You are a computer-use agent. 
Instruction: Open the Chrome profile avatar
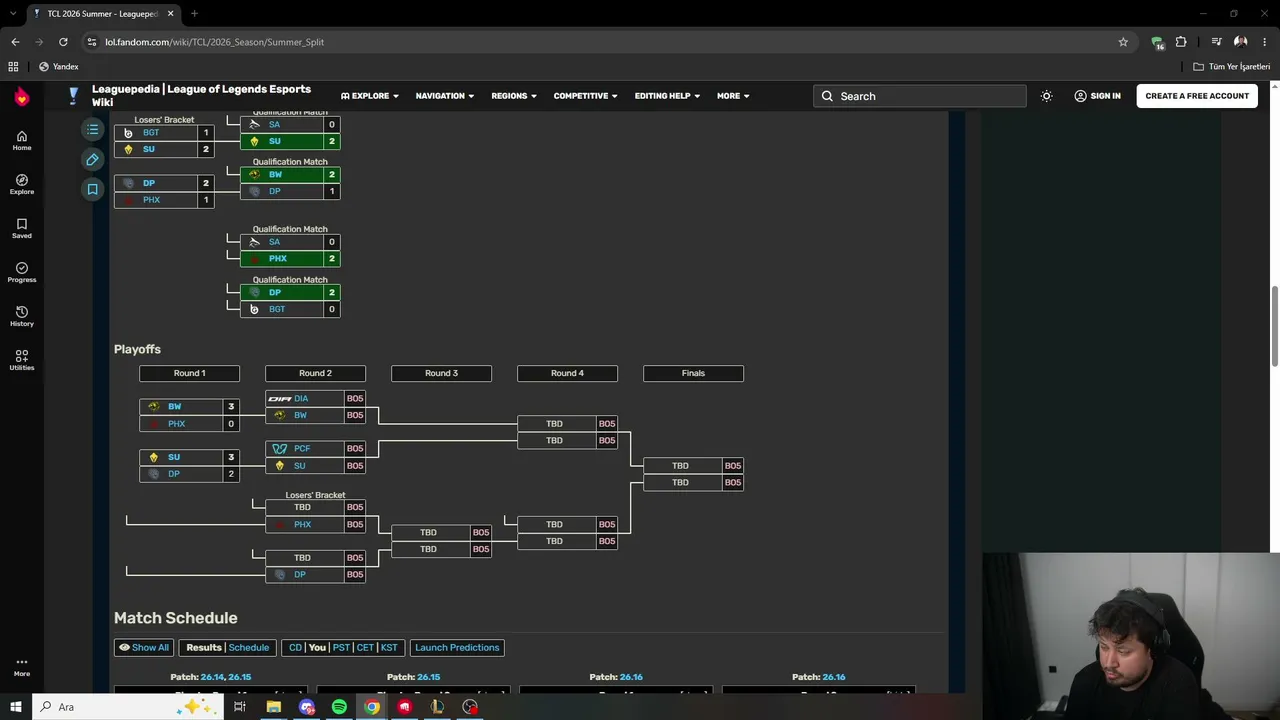point(1240,42)
